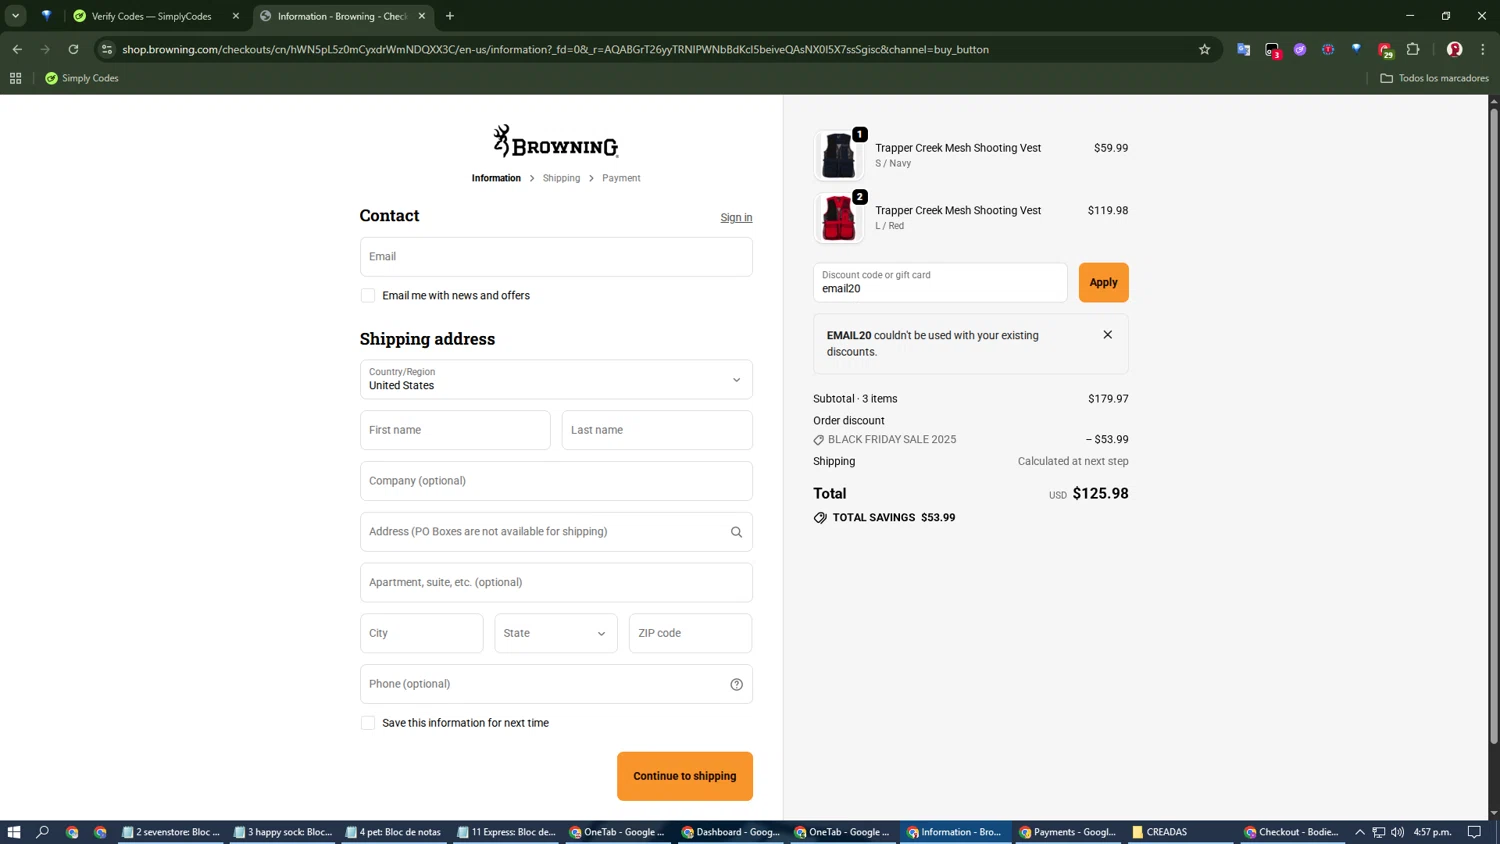The image size is (1500, 844).
Task: Open the Google Translate extension icon
Action: (x=1243, y=49)
